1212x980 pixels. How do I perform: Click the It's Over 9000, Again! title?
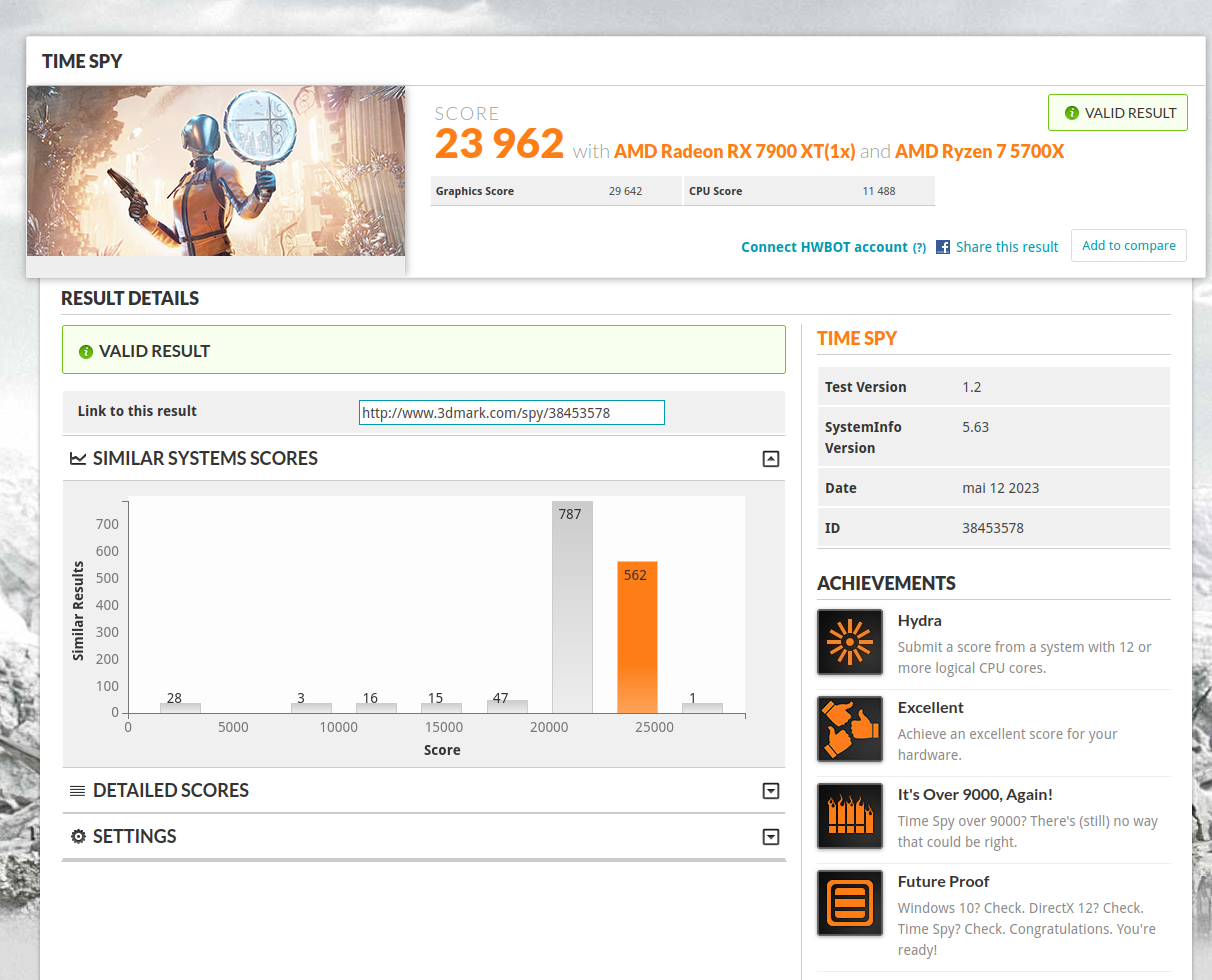(x=975, y=795)
